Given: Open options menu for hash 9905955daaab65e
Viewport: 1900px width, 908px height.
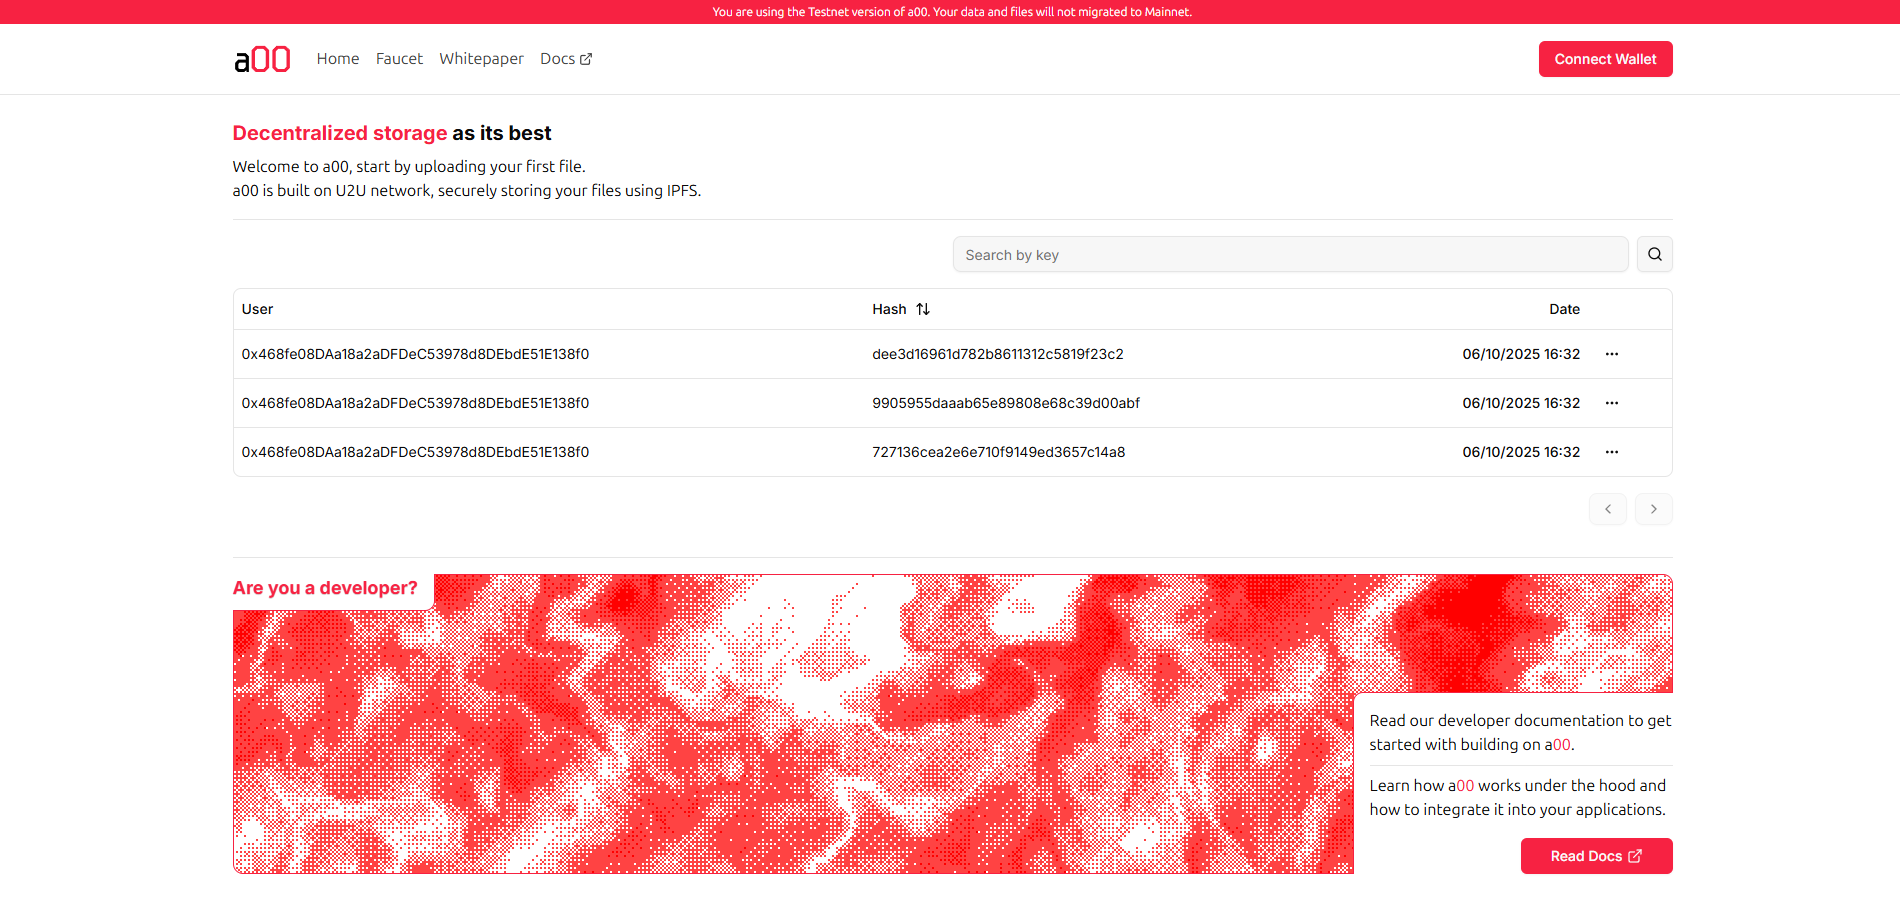Looking at the screenshot, I should click(1611, 403).
